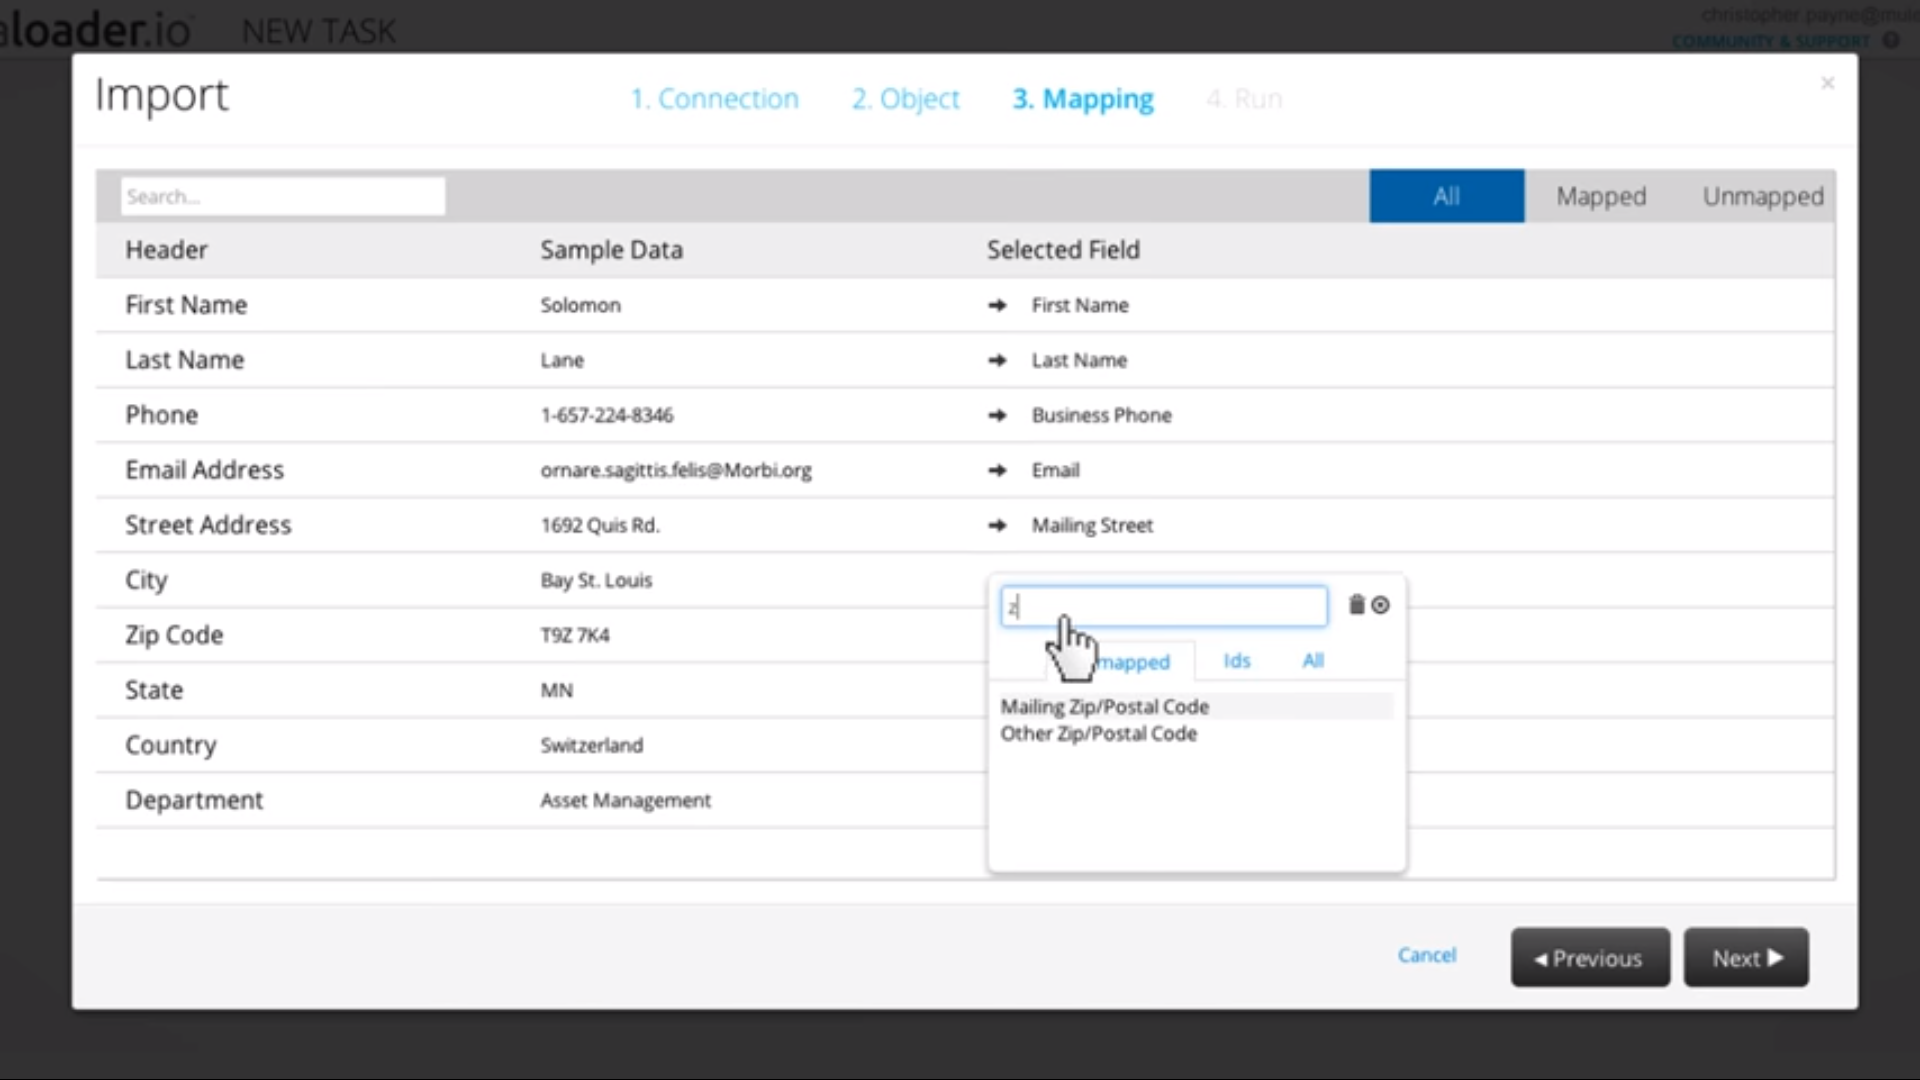The width and height of the screenshot is (1920, 1080).
Task: Click the clear-target icon beside the trash icon
Action: [1381, 605]
